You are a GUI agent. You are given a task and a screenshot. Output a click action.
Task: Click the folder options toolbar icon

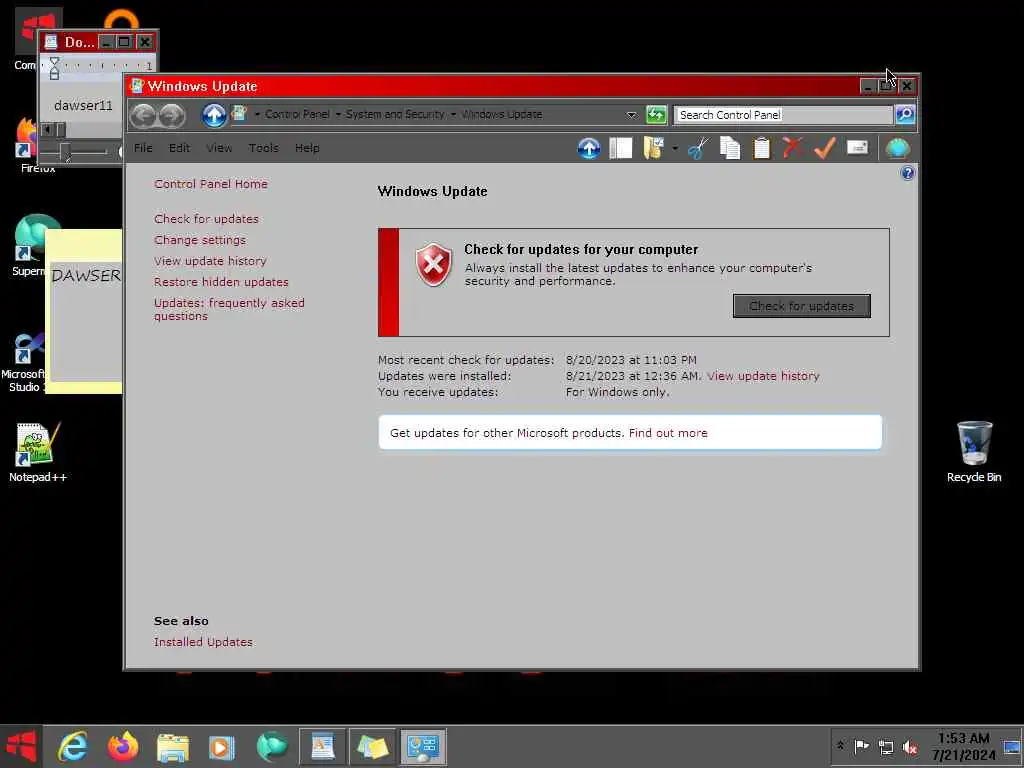point(654,148)
